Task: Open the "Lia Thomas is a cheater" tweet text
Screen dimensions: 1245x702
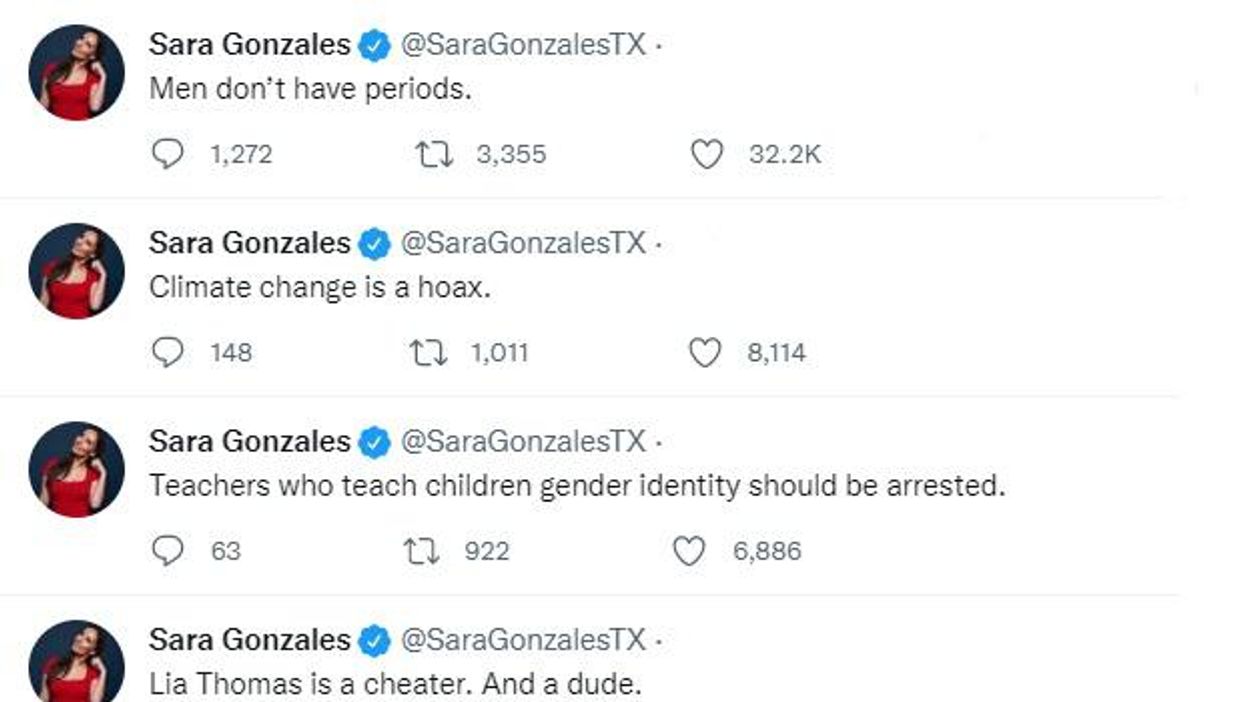Action: click(x=394, y=684)
